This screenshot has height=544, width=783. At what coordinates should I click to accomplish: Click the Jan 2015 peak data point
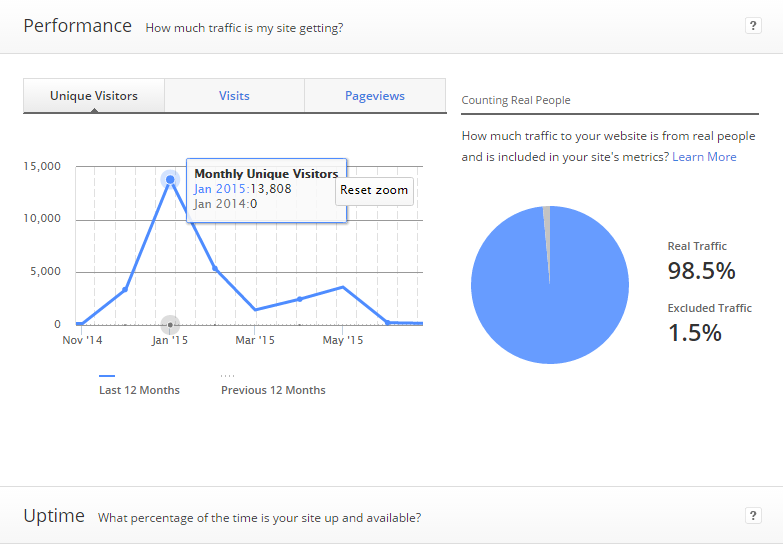pyautogui.click(x=170, y=179)
